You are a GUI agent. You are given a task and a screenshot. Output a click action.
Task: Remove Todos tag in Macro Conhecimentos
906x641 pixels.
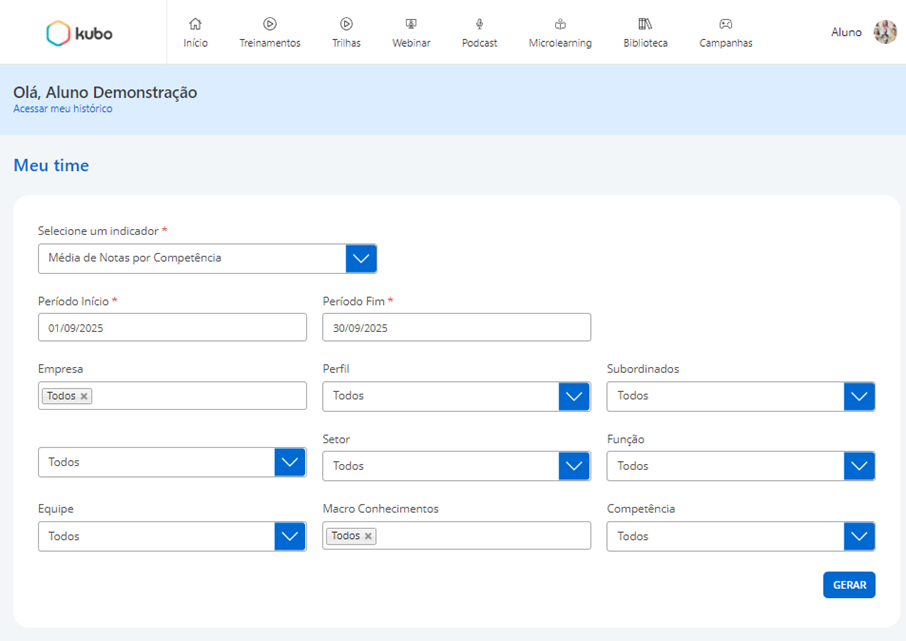click(368, 536)
